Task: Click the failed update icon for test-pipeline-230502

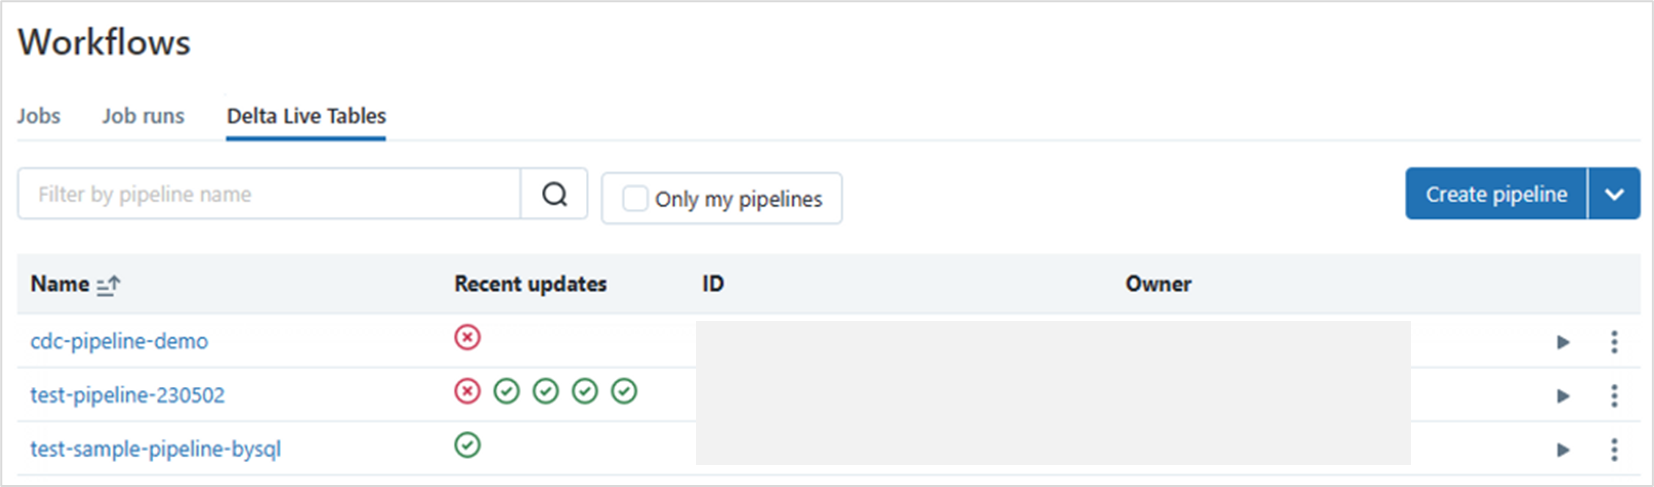Action: tap(467, 391)
